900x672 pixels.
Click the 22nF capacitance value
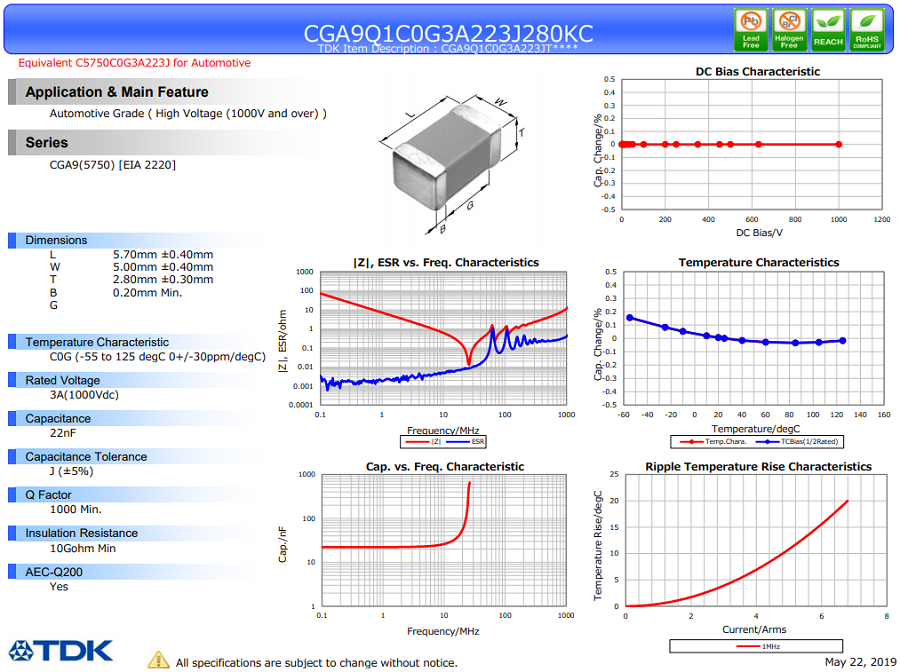click(x=63, y=433)
